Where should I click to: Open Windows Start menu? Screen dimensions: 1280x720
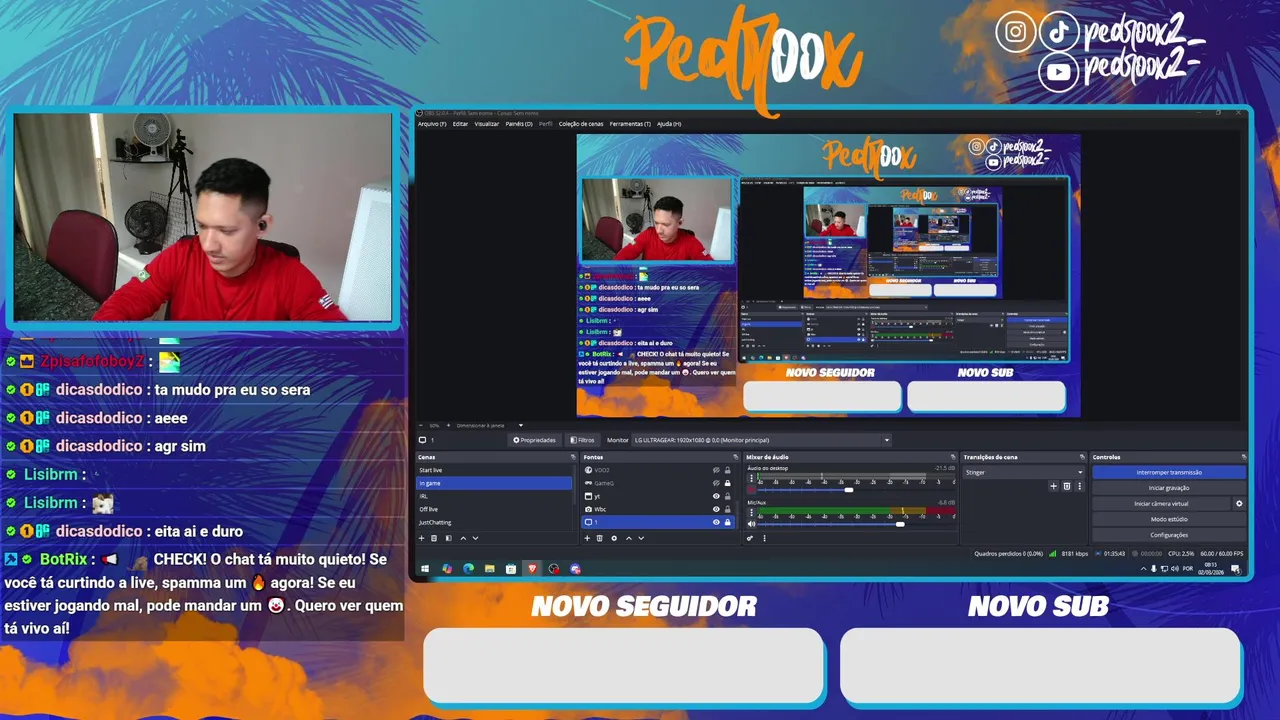click(425, 568)
